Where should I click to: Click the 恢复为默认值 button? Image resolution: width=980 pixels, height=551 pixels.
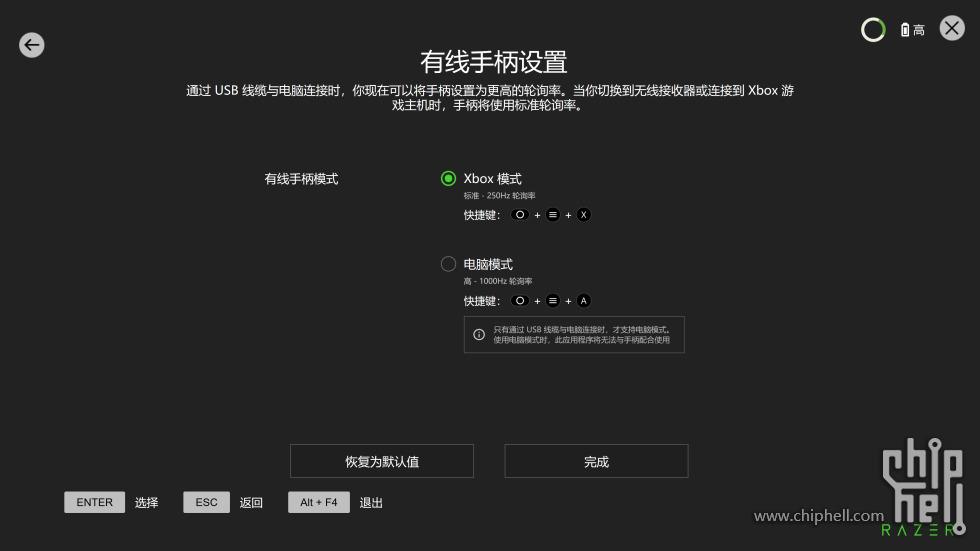tap(382, 461)
